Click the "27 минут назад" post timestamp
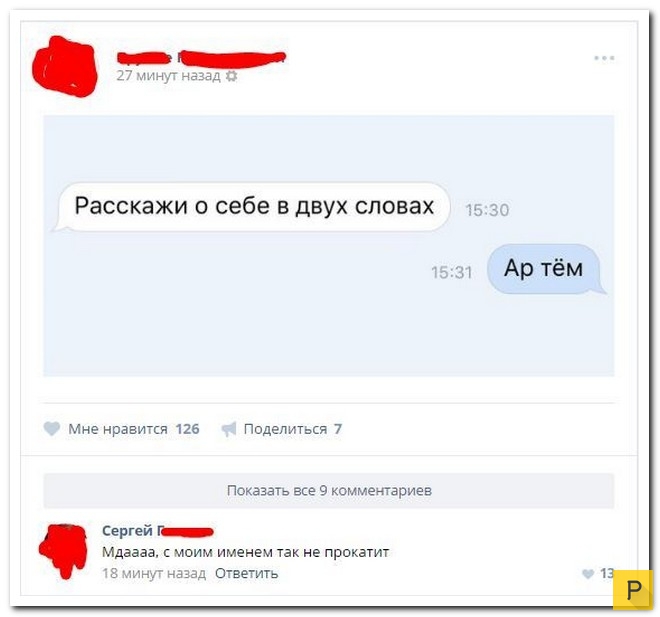 pyautogui.click(x=168, y=76)
